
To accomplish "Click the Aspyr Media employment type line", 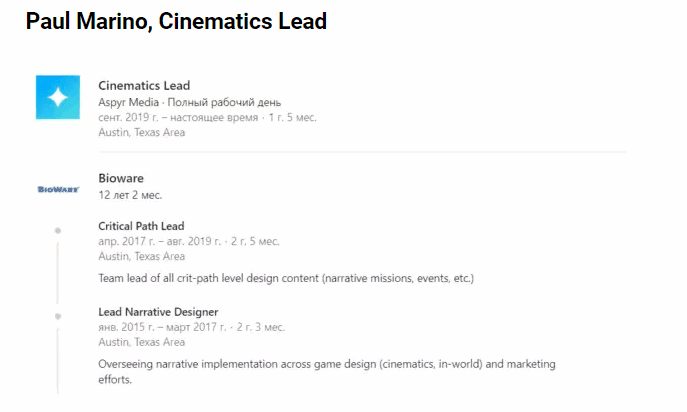I will 189,102.
